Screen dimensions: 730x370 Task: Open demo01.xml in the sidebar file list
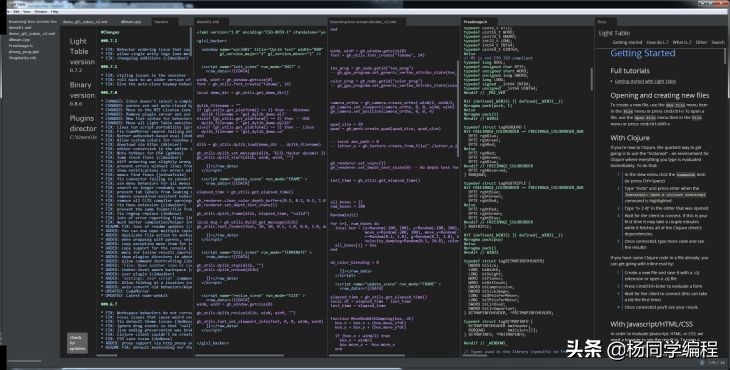click(20, 27)
